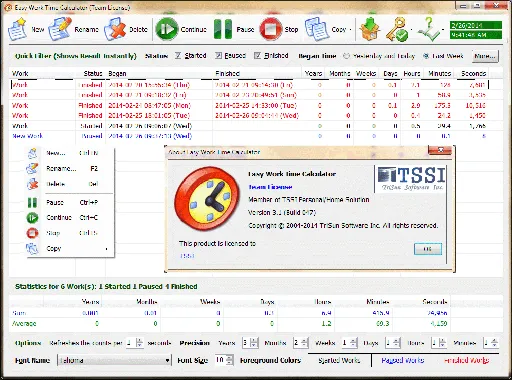Viewport: 512px width, 380px height.
Task: Click the golden key license icon
Action: [397, 29]
